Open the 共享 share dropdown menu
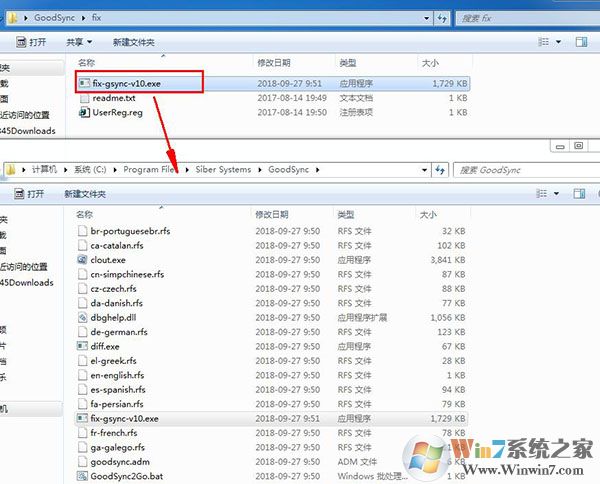Screen dimensions: 600x484 [x=79, y=42]
